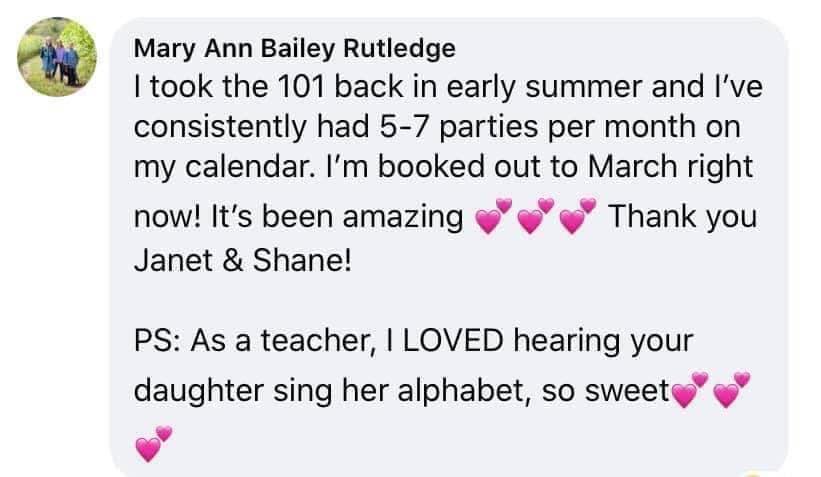The image size is (821, 477).
Task: Click the first heart emoji after "amazing"
Action: 493,216
